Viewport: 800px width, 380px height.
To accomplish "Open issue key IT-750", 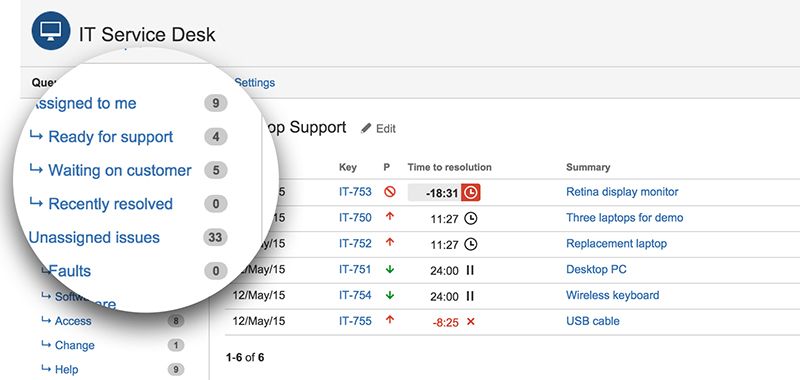I will click(x=355, y=218).
